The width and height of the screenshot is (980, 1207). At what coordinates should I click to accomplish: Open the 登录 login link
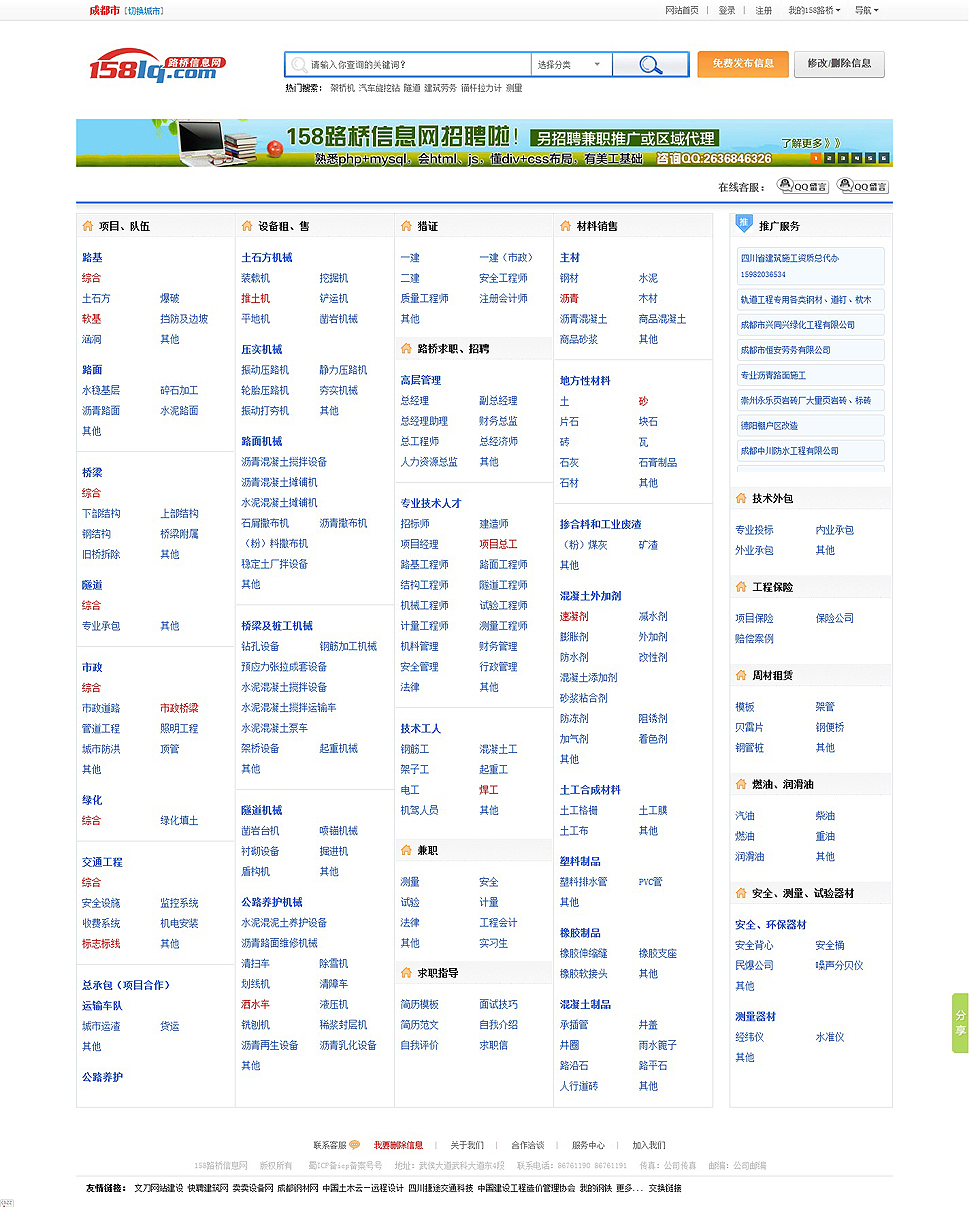pos(727,10)
